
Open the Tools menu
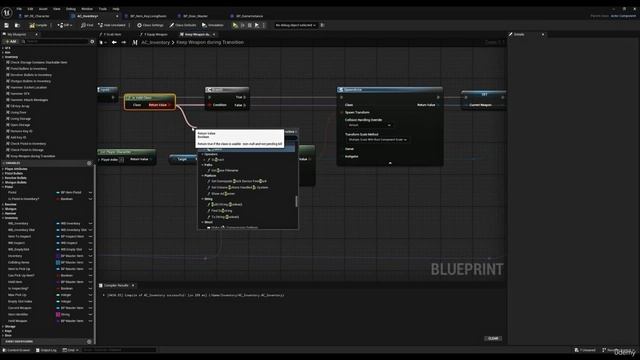pos(102,9)
